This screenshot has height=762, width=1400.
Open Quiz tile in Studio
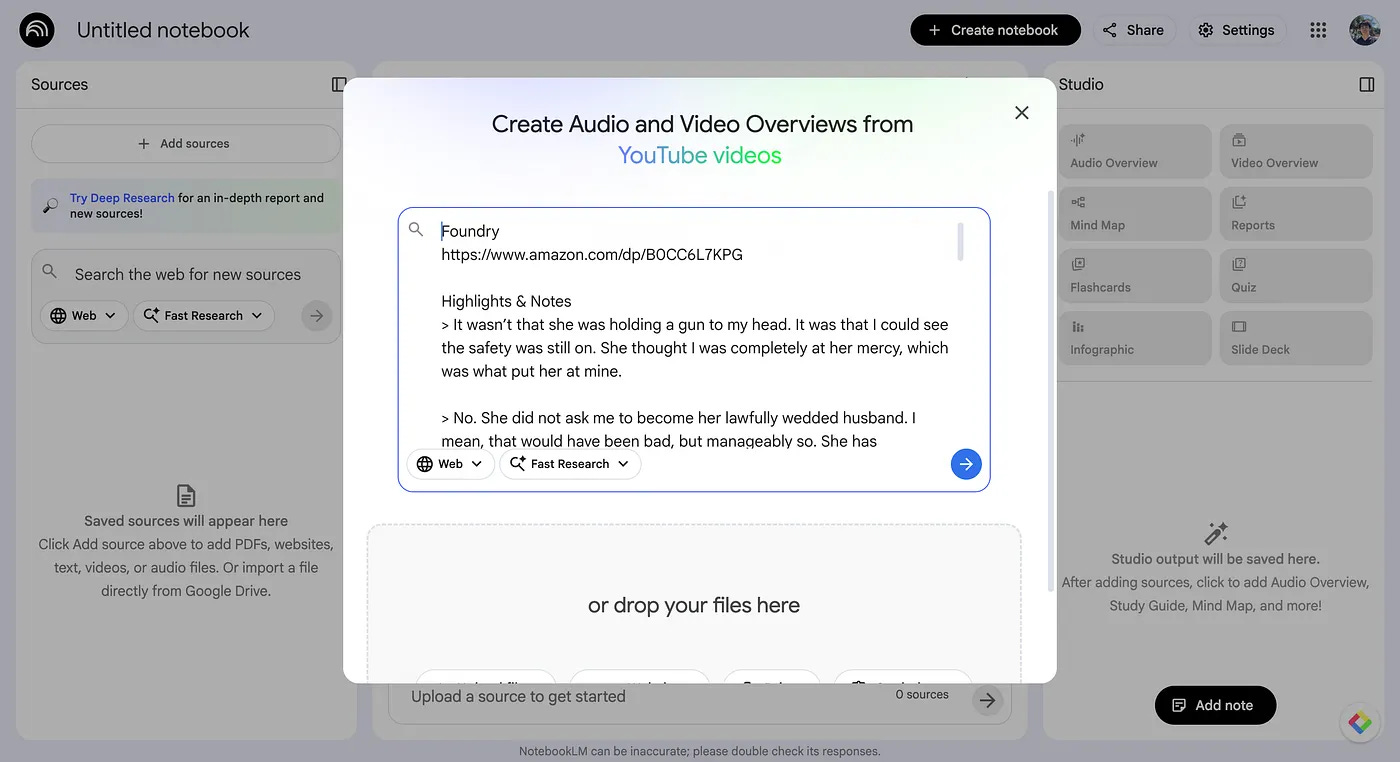click(x=1296, y=275)
